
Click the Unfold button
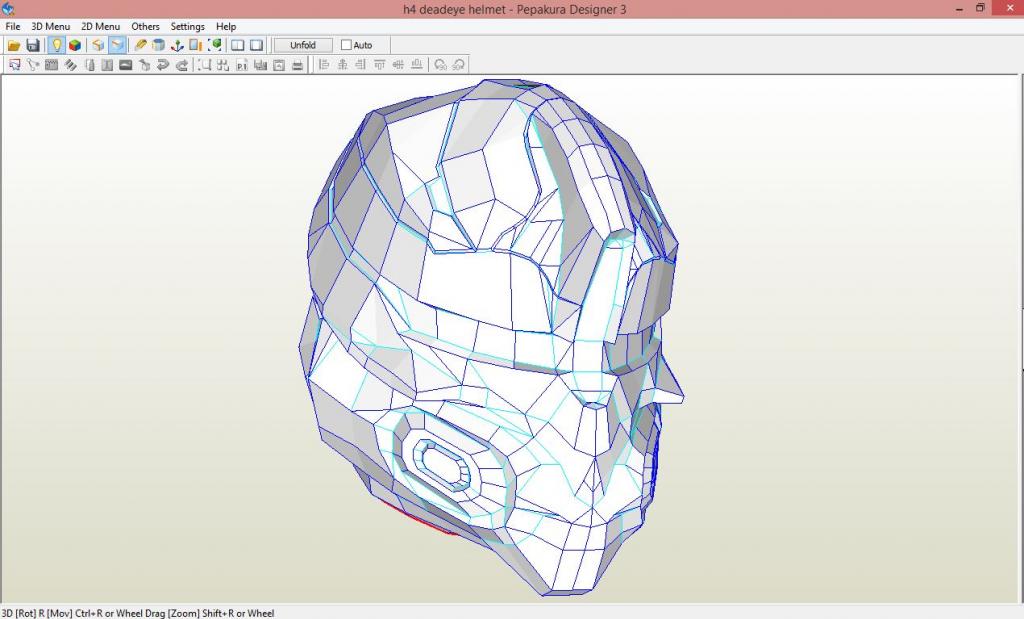point(303,45)
